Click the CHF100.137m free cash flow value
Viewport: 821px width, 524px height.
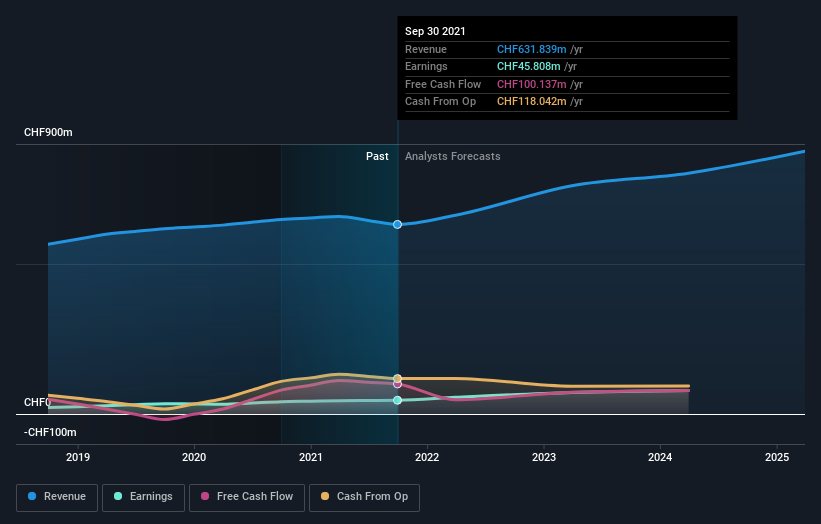pos(531,84)
